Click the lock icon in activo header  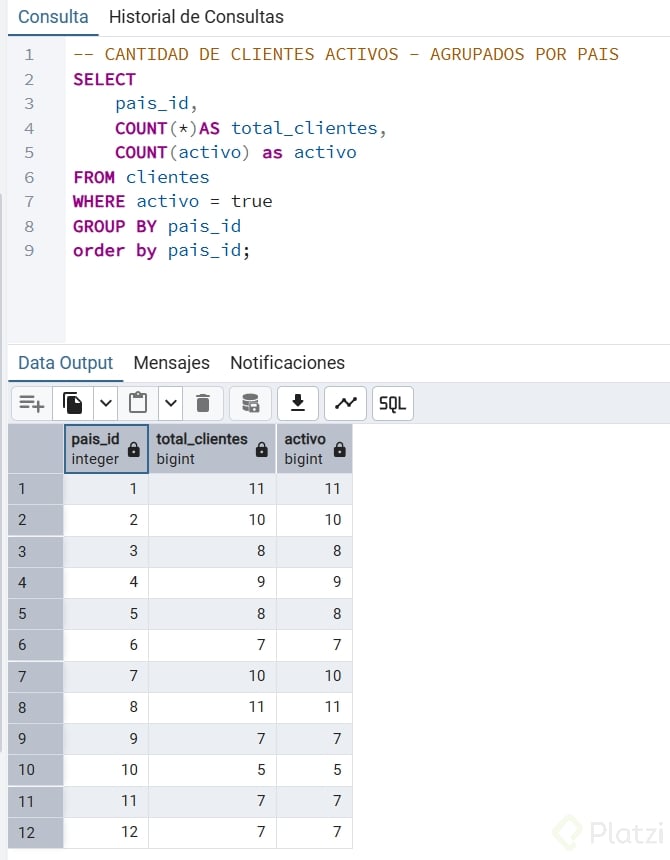pos(340,450)
